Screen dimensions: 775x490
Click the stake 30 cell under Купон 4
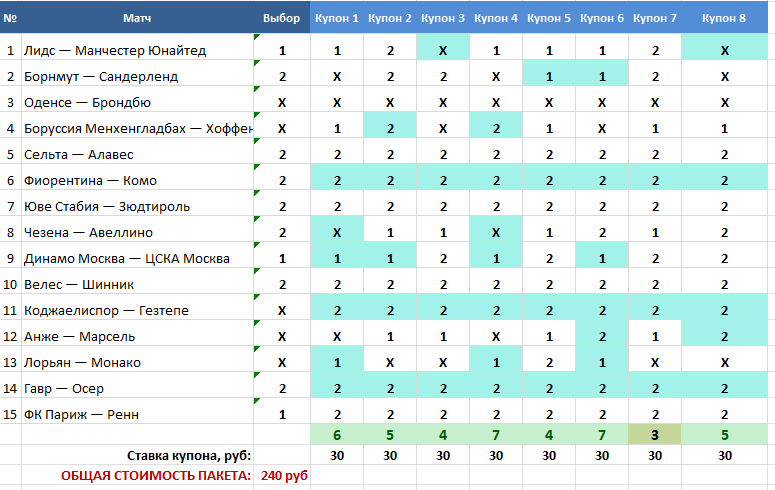click(x=496, y=455)
